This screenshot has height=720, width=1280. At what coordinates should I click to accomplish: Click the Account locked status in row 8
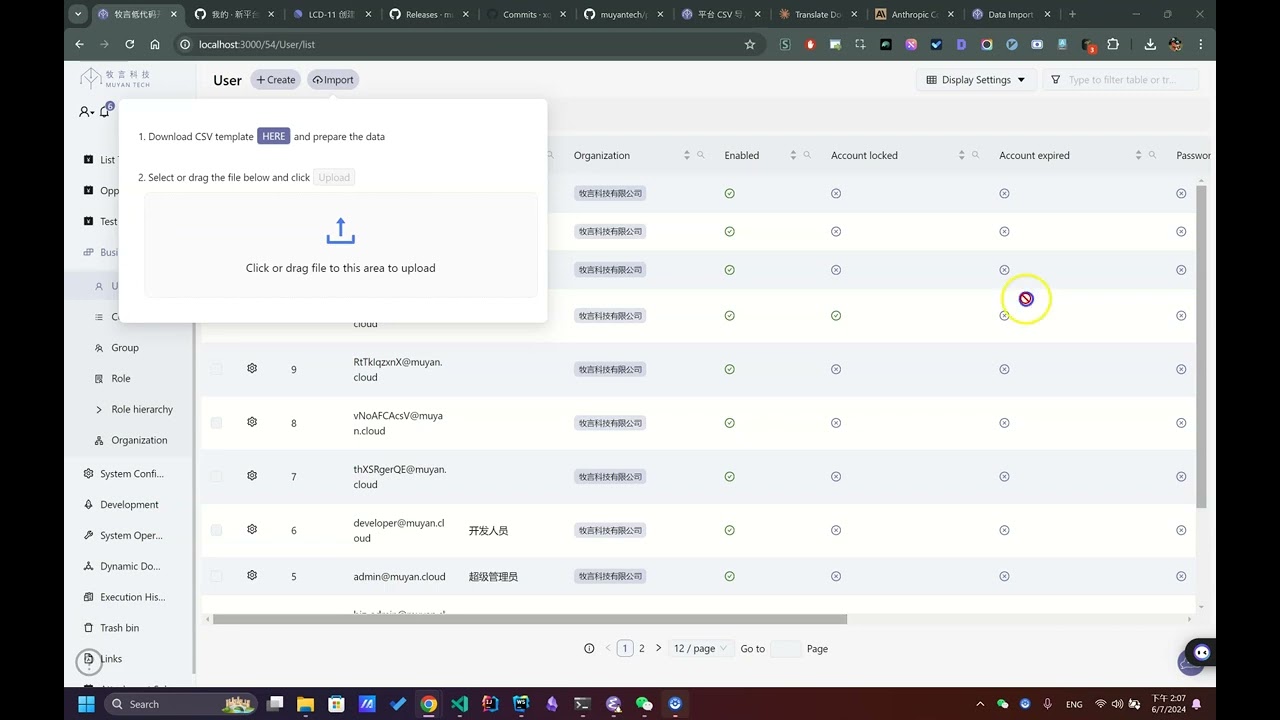point(836,423)
